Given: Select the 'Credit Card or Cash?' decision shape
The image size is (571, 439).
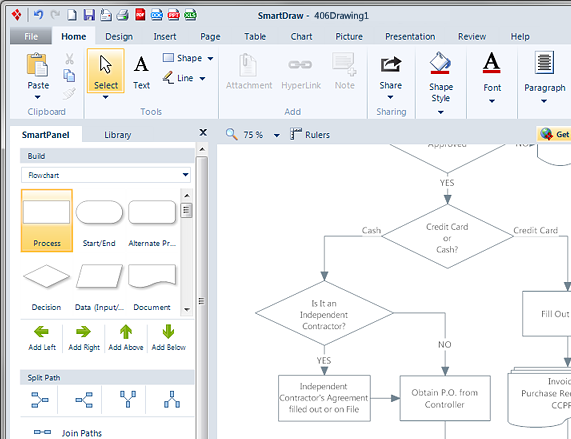Looking at the screenshot, I should pyautogui.click(x=447, y=237).
